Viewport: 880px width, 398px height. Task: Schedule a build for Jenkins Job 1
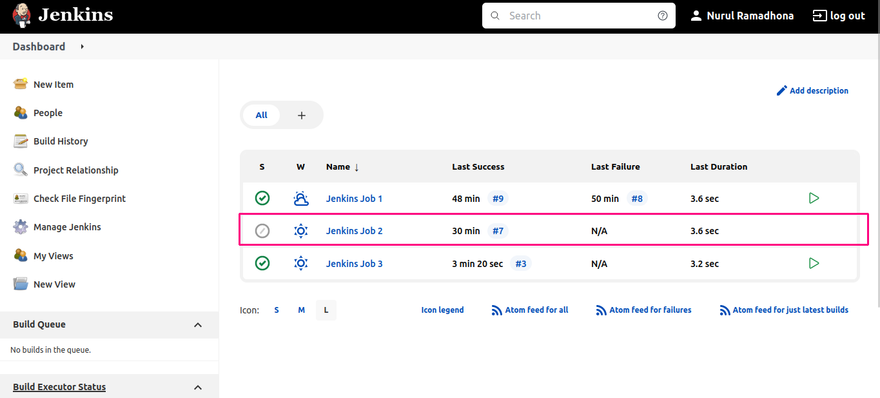coord(814,198)
